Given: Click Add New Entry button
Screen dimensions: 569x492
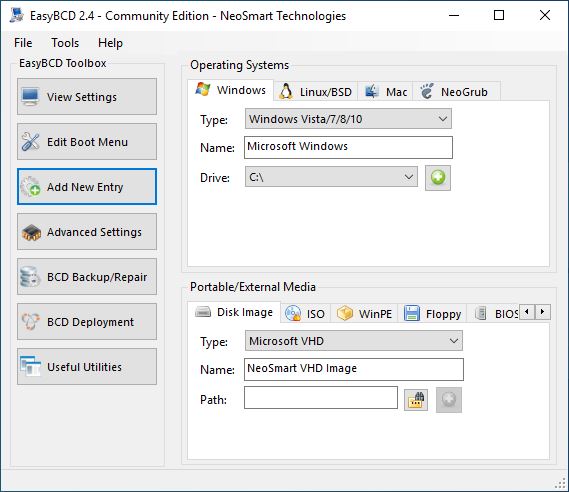Looking at the screenshot, I should pos(87,187).
